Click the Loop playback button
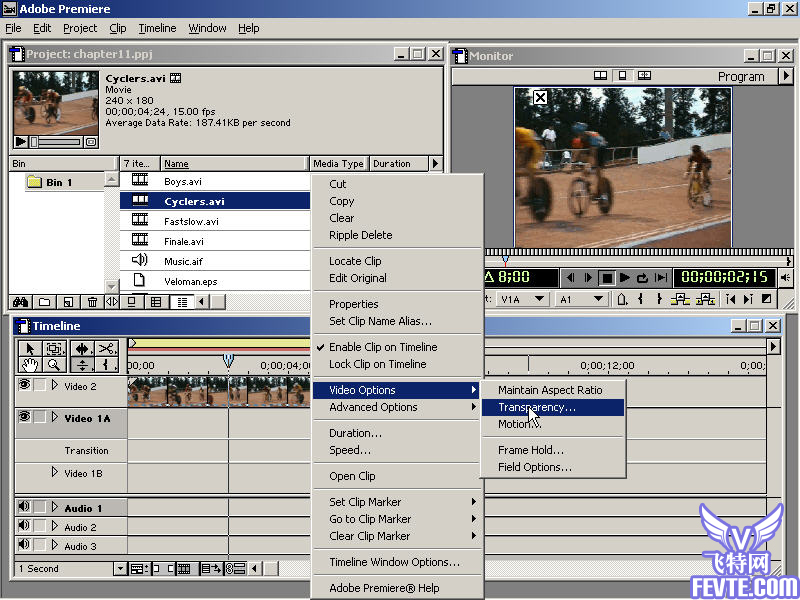 (x=642, y=278)
